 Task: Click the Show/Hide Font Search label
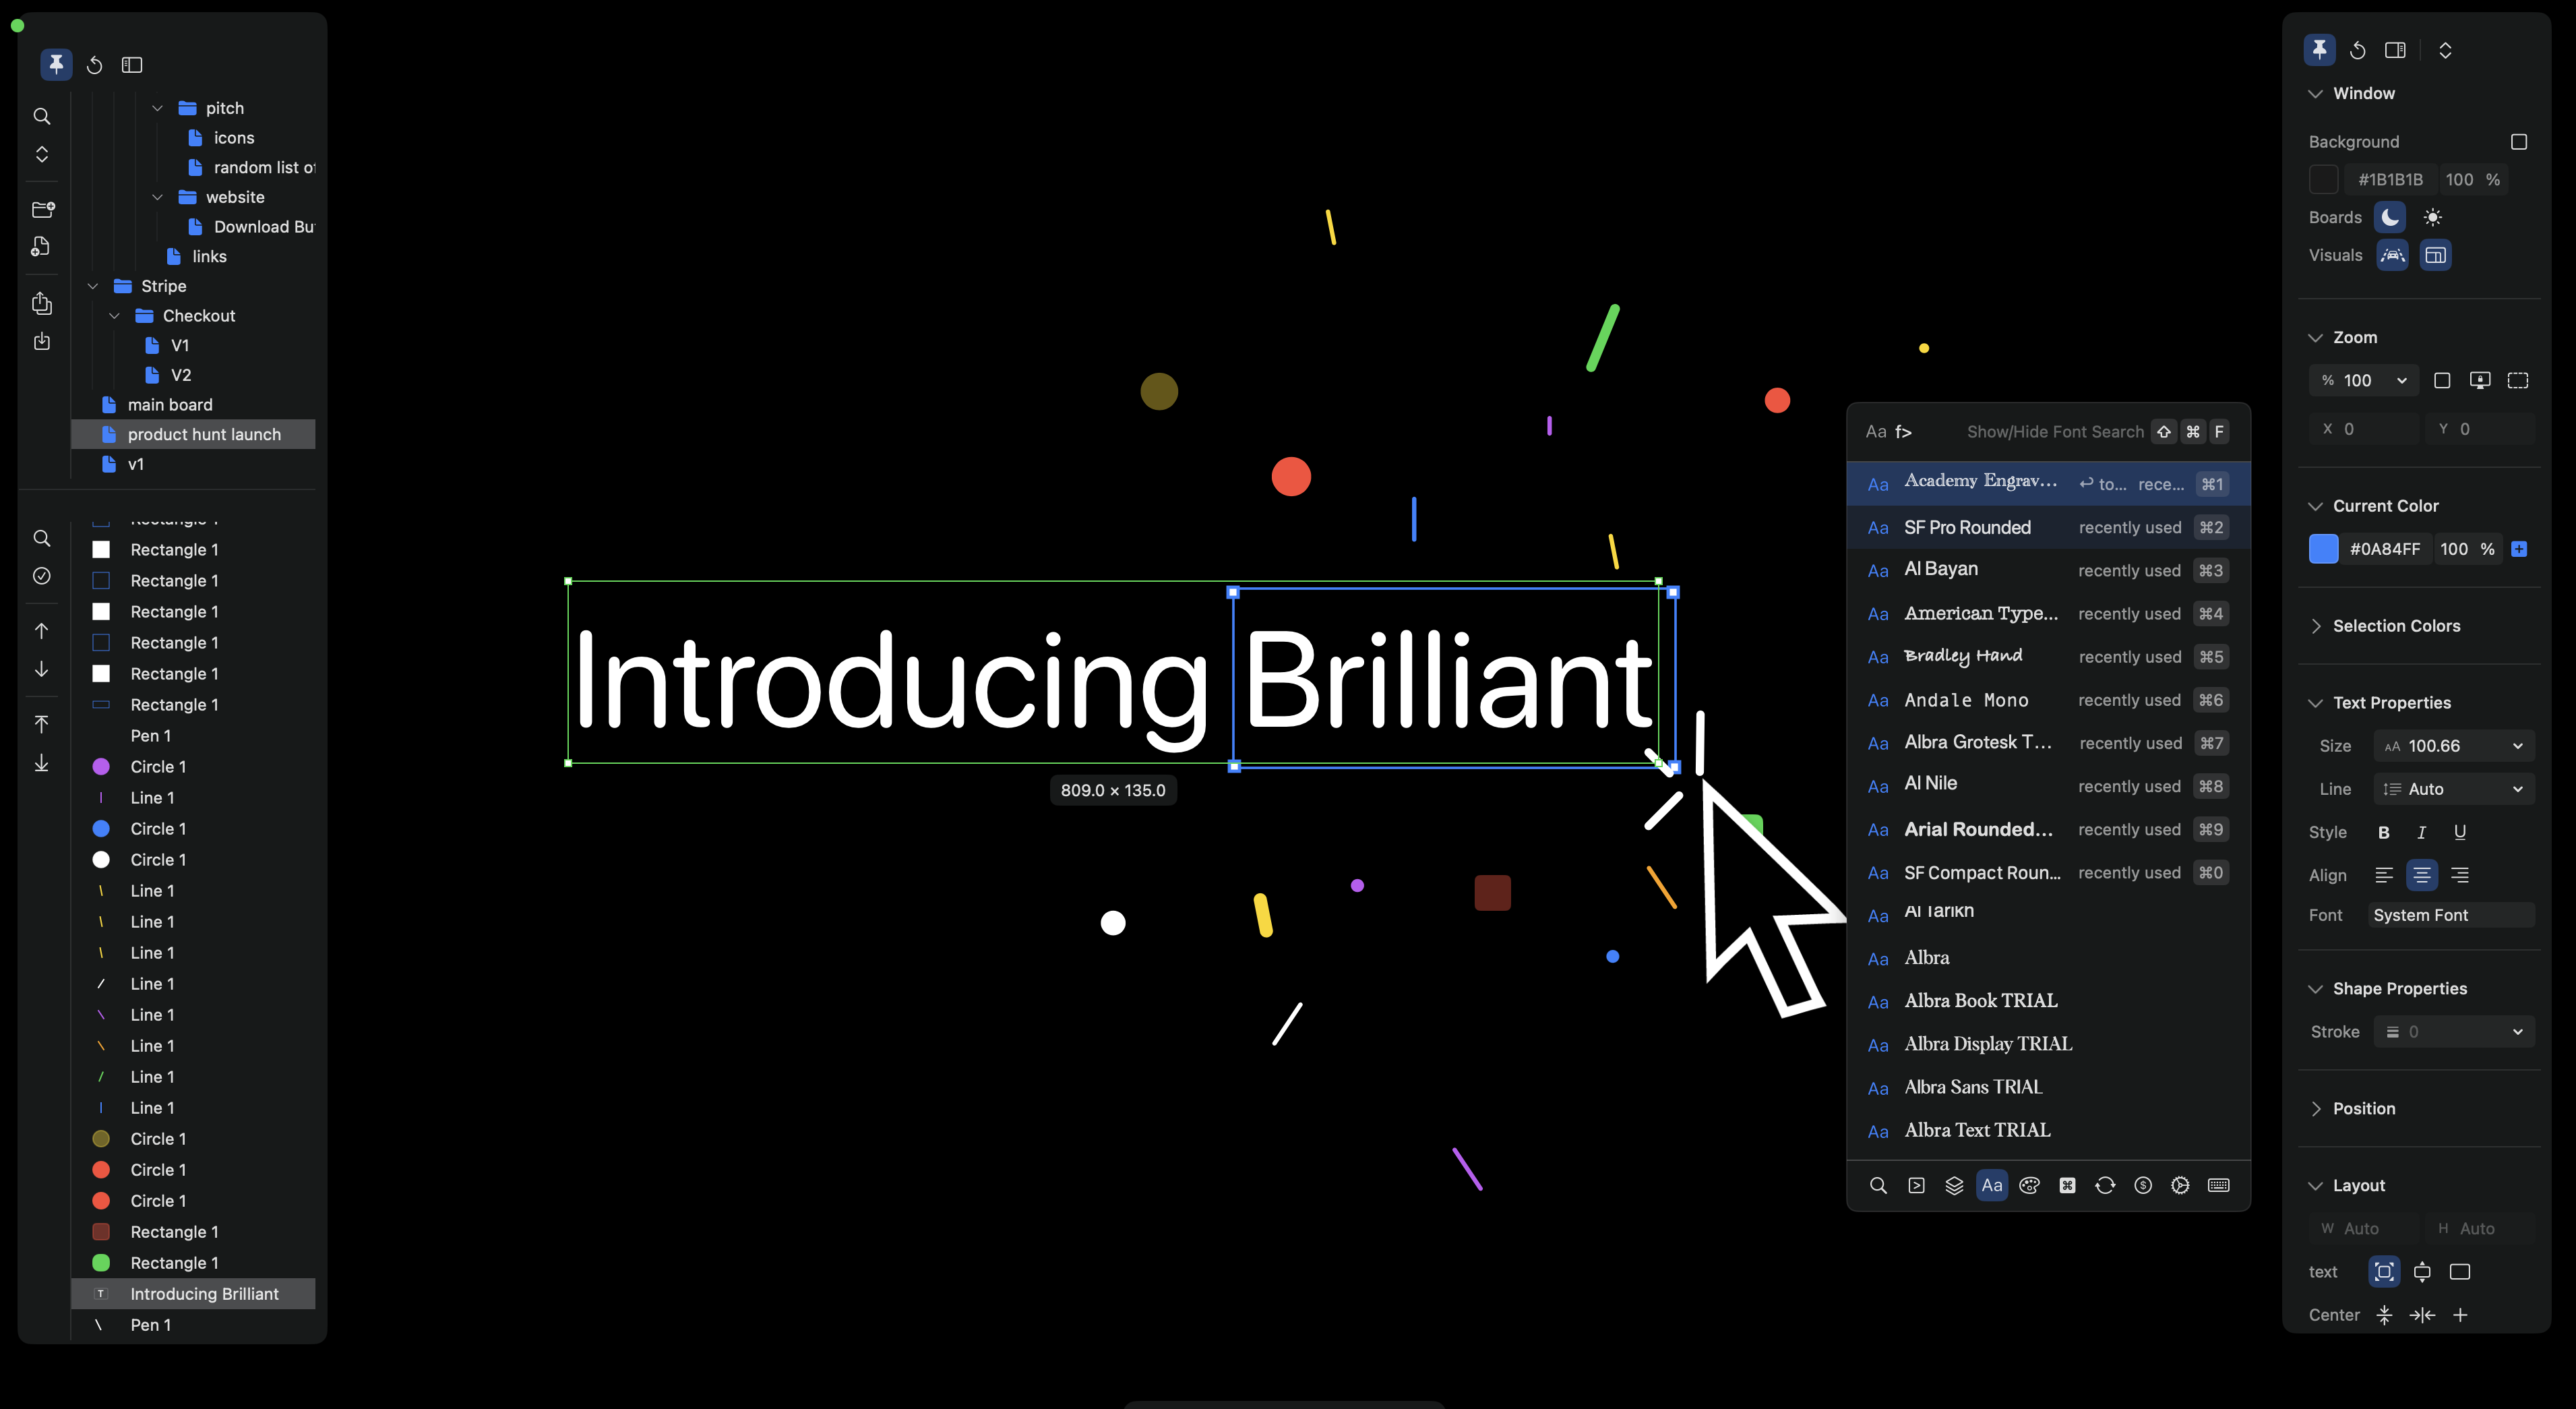tap(2055, 432)
